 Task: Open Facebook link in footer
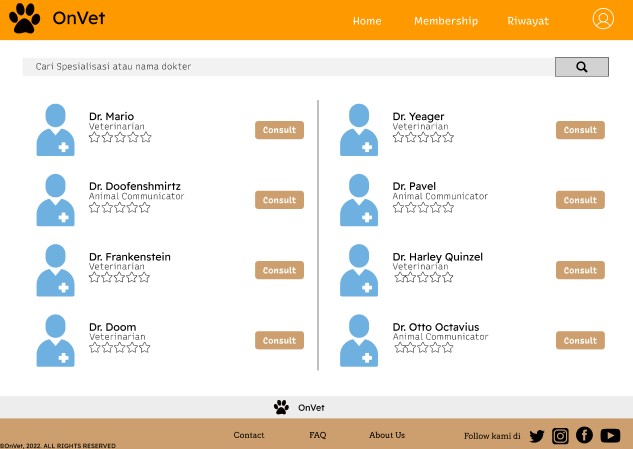[x=584, y=435]
